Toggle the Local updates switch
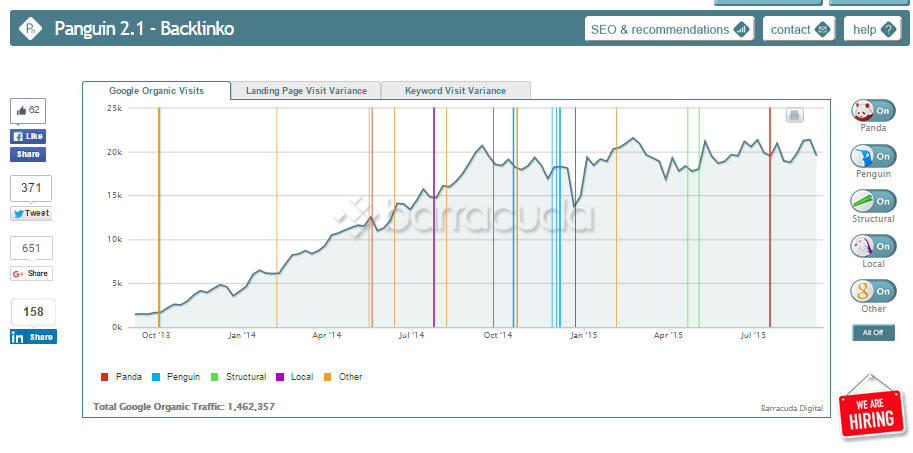The width and height of the screenshot is (913, 453). 873,246
